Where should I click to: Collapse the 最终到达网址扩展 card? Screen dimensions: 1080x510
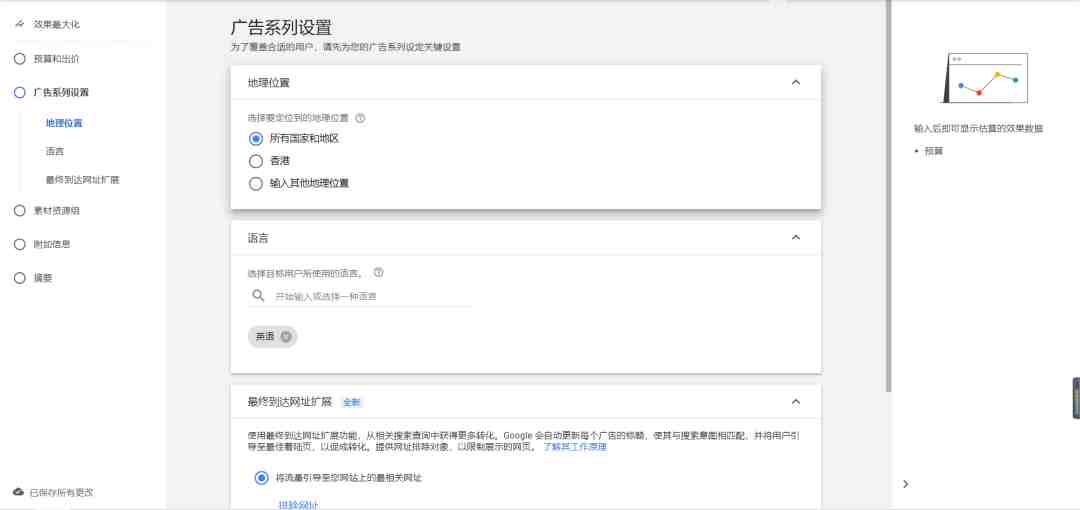pyautogui.click(x=796, y=402)
